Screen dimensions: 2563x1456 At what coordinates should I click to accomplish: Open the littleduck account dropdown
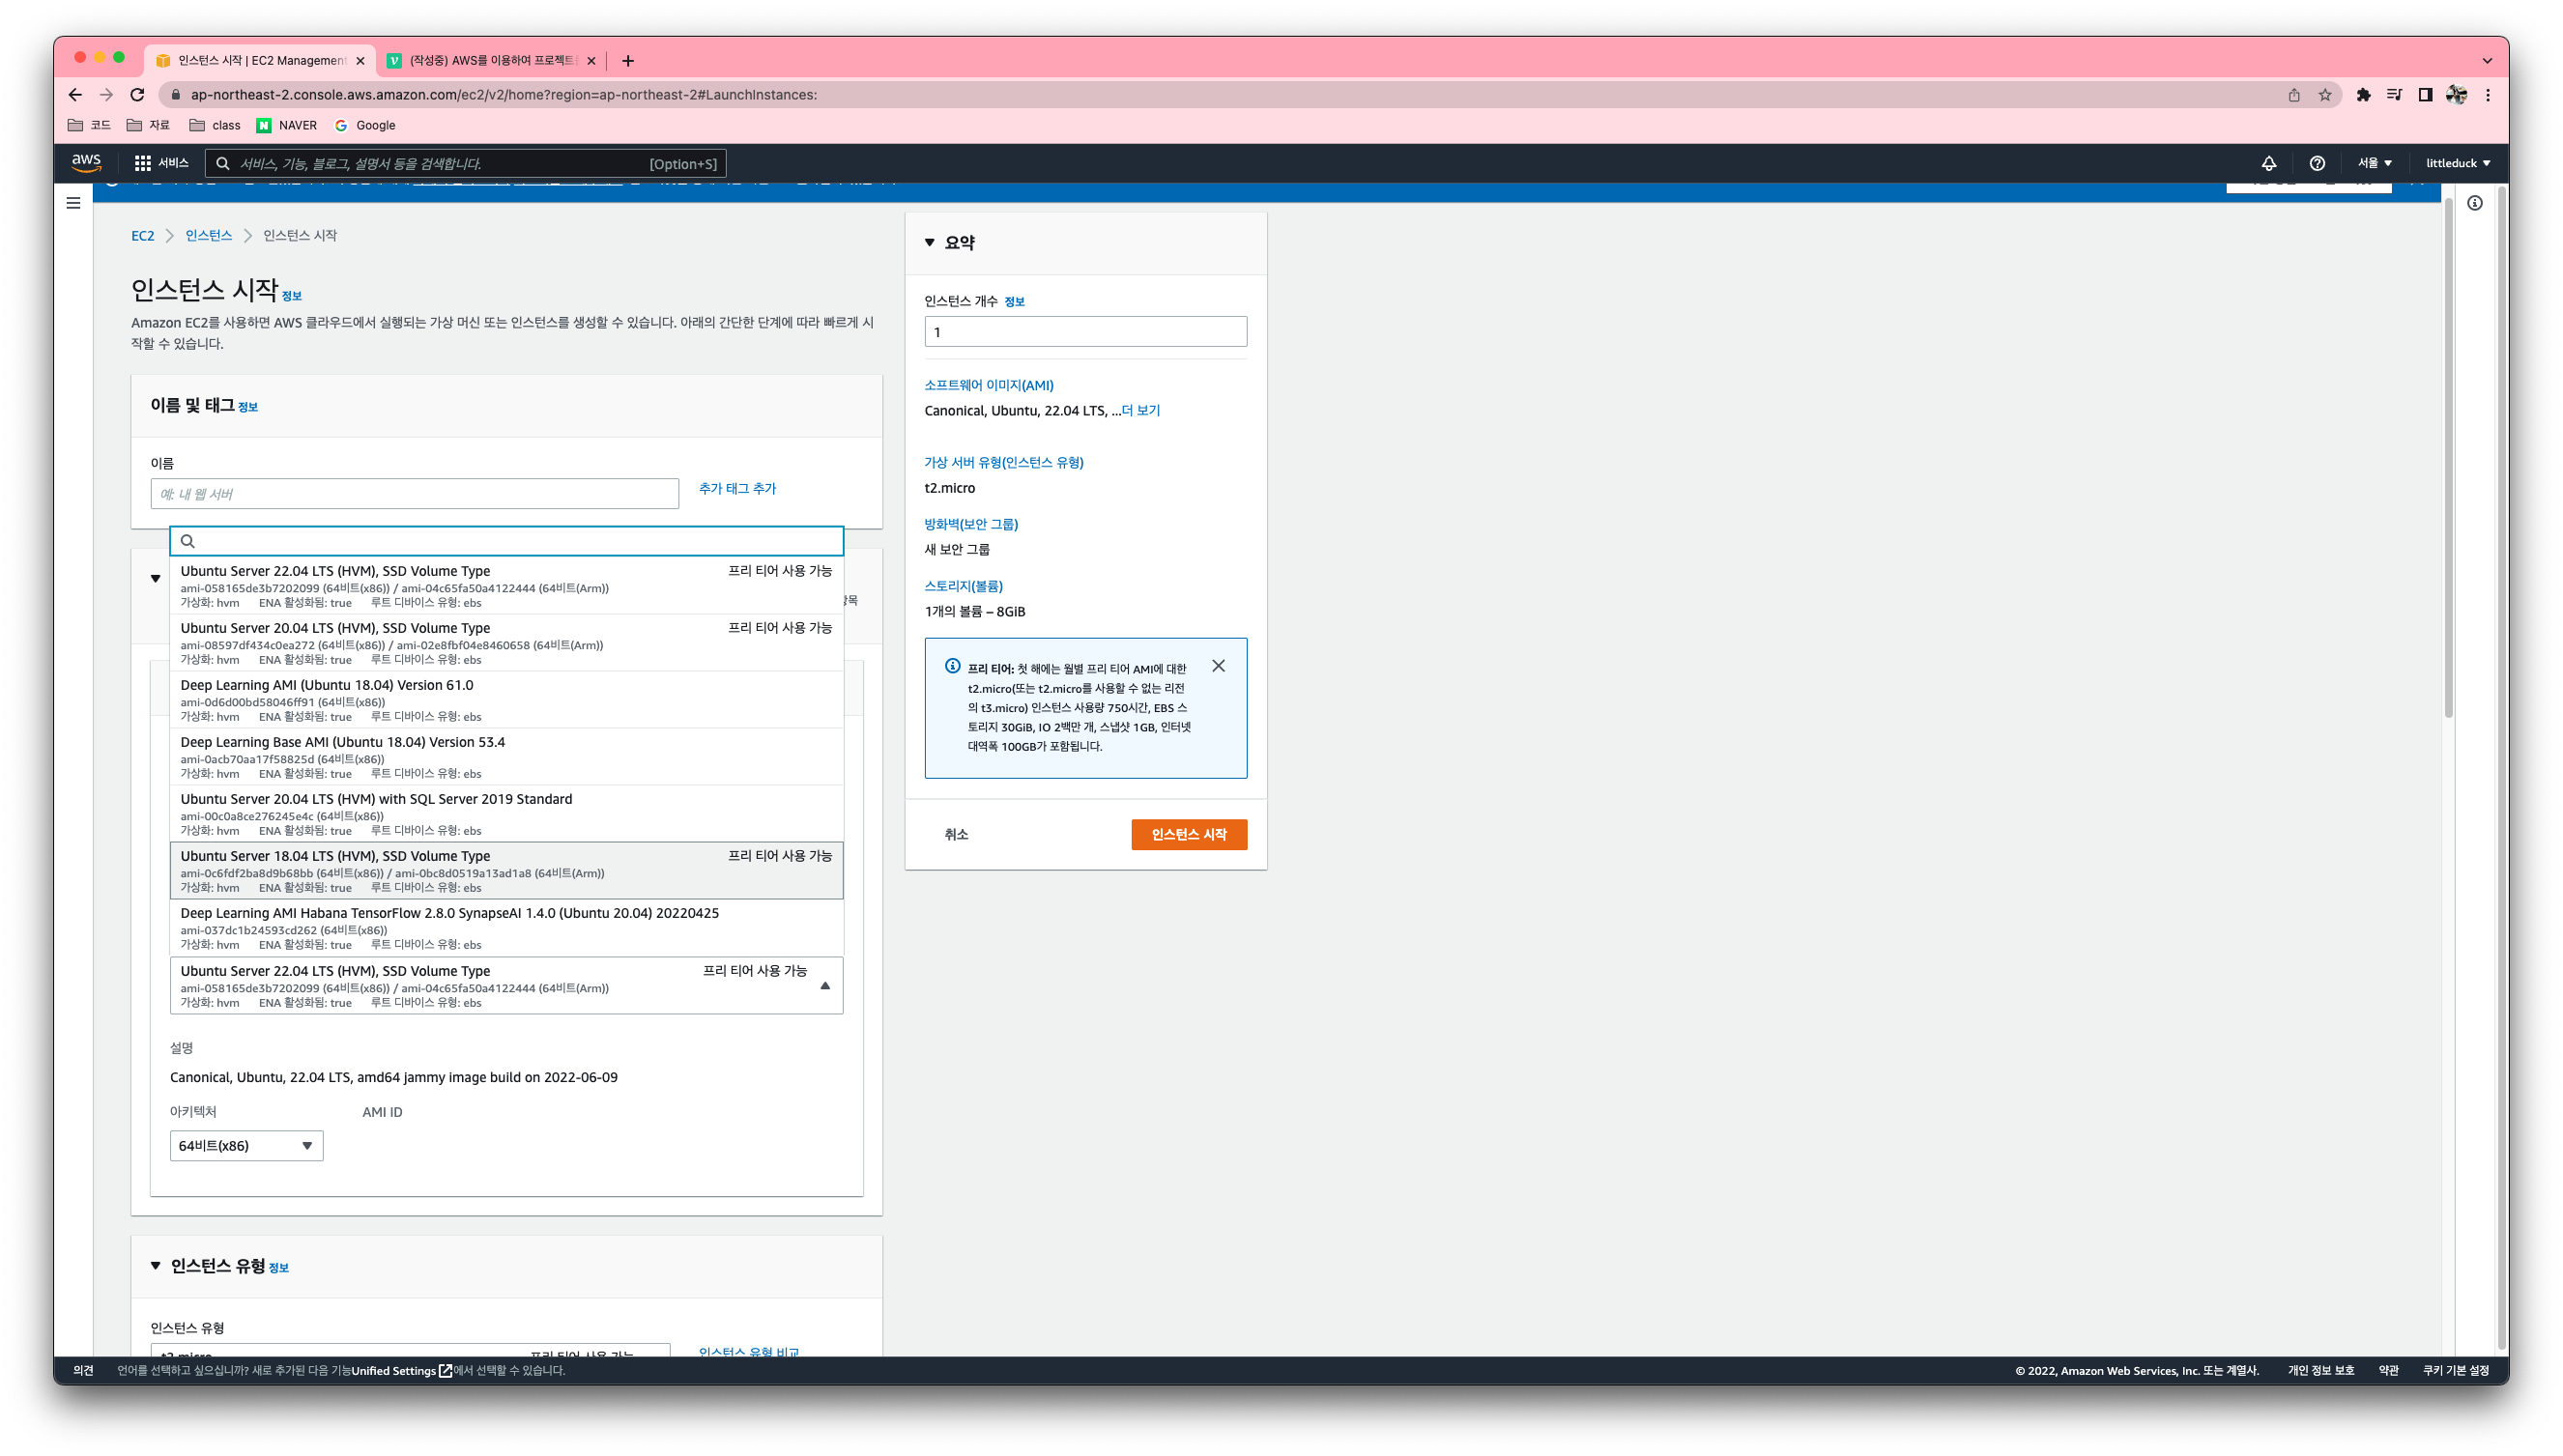[x=2457, y=163]
